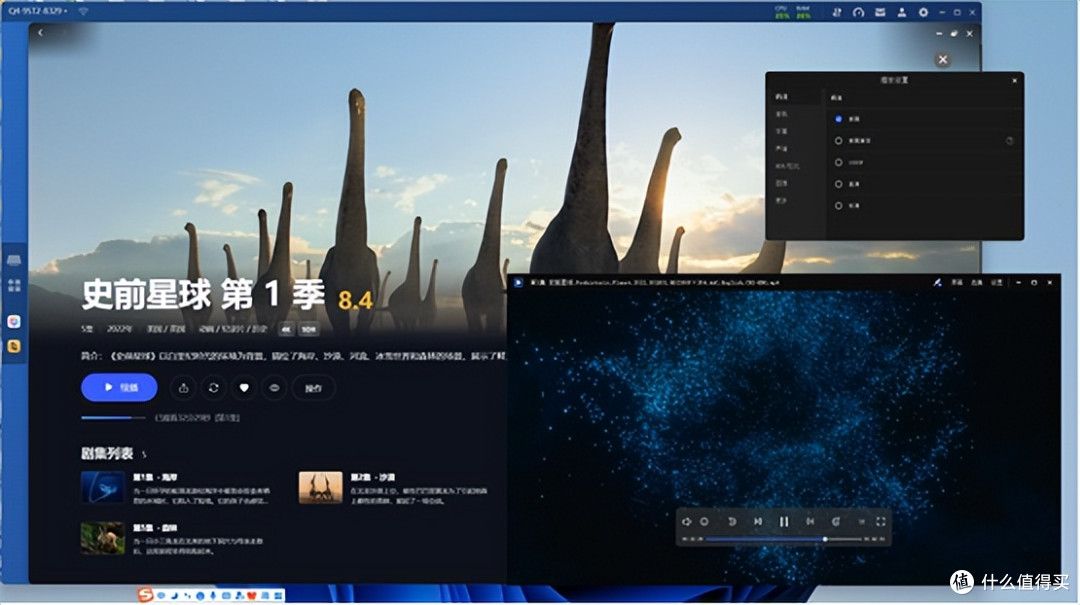Click the round X button above settings dialog
Image resolution: width=1080 pixels, height=605 pixels.
click(x=943, y=60)
